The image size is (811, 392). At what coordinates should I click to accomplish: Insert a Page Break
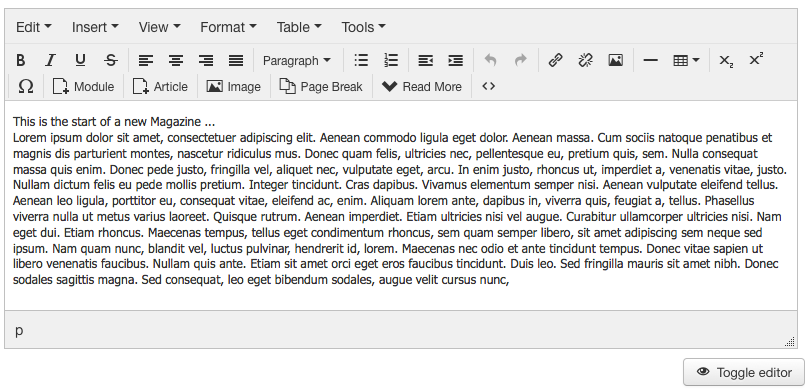pyautogui.click(x=321, y=86)
